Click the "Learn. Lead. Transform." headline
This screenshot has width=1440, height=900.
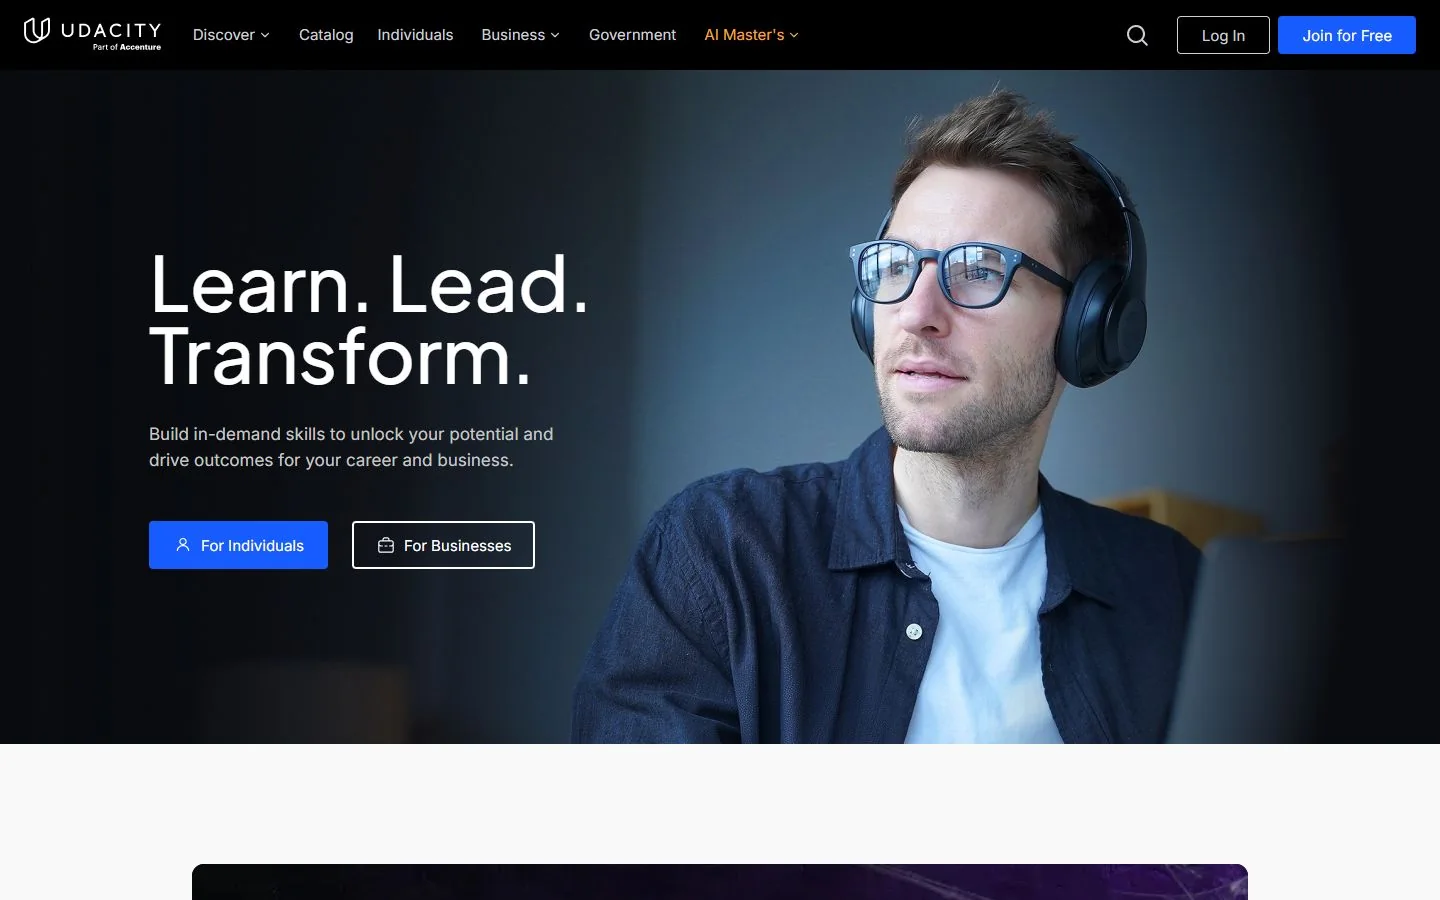coord(369,320)
